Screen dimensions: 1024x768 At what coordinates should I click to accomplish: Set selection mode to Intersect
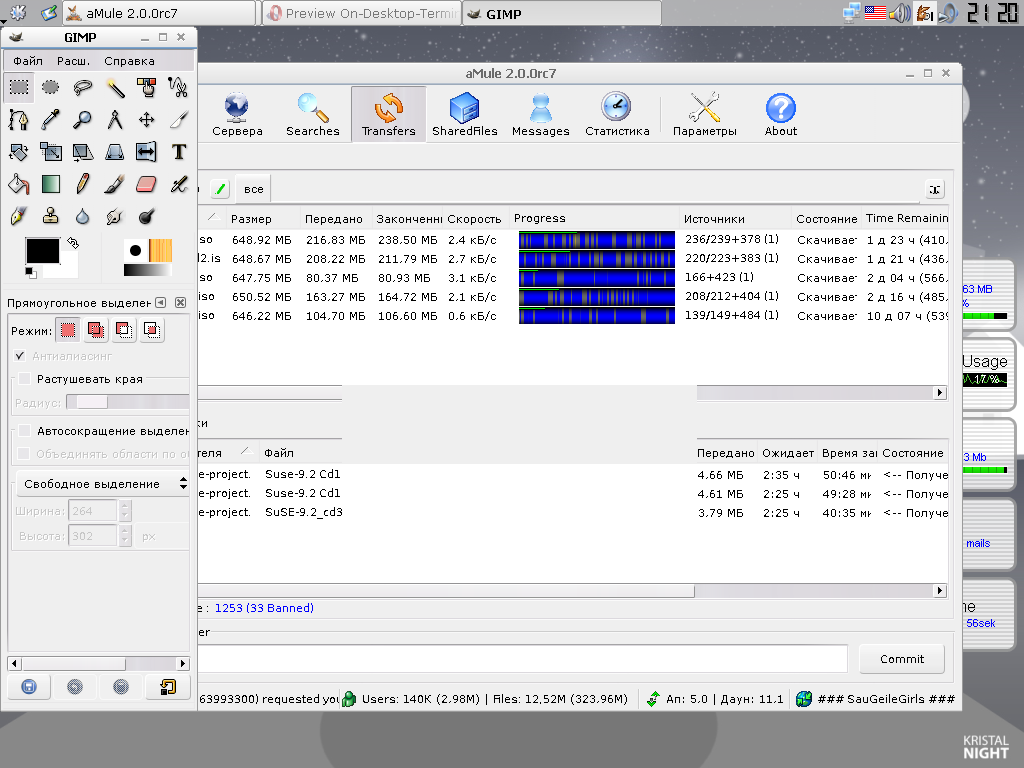152,330
